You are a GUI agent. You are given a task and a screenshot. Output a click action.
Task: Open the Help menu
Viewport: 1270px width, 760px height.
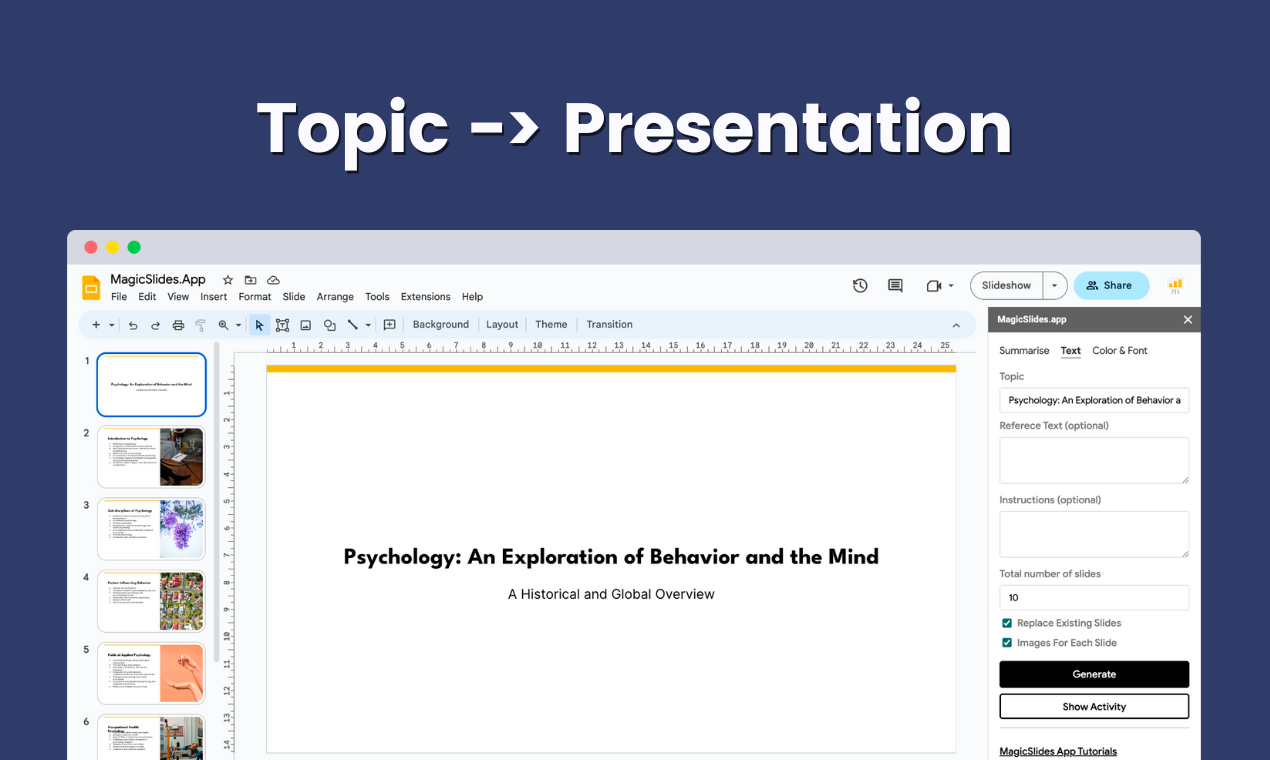pyautogui.click(x=473, y=297)
